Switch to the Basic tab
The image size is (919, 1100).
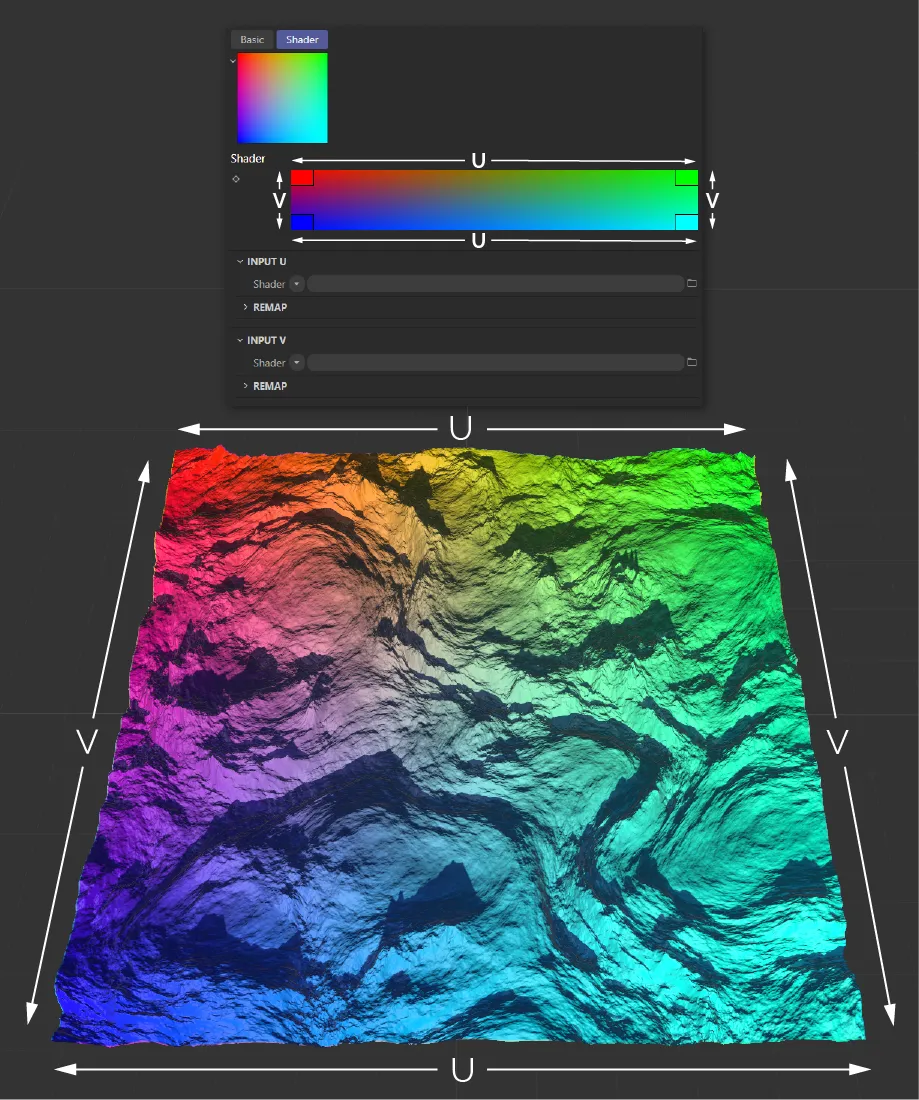tap(252, 40)
